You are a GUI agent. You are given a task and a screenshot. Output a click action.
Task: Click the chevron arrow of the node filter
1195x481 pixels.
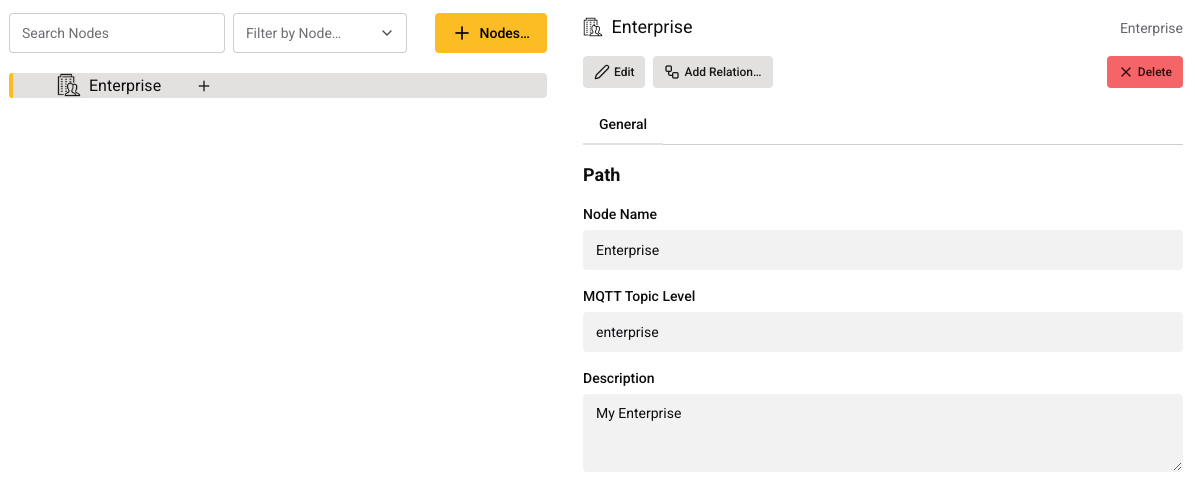tap(387, 33)
